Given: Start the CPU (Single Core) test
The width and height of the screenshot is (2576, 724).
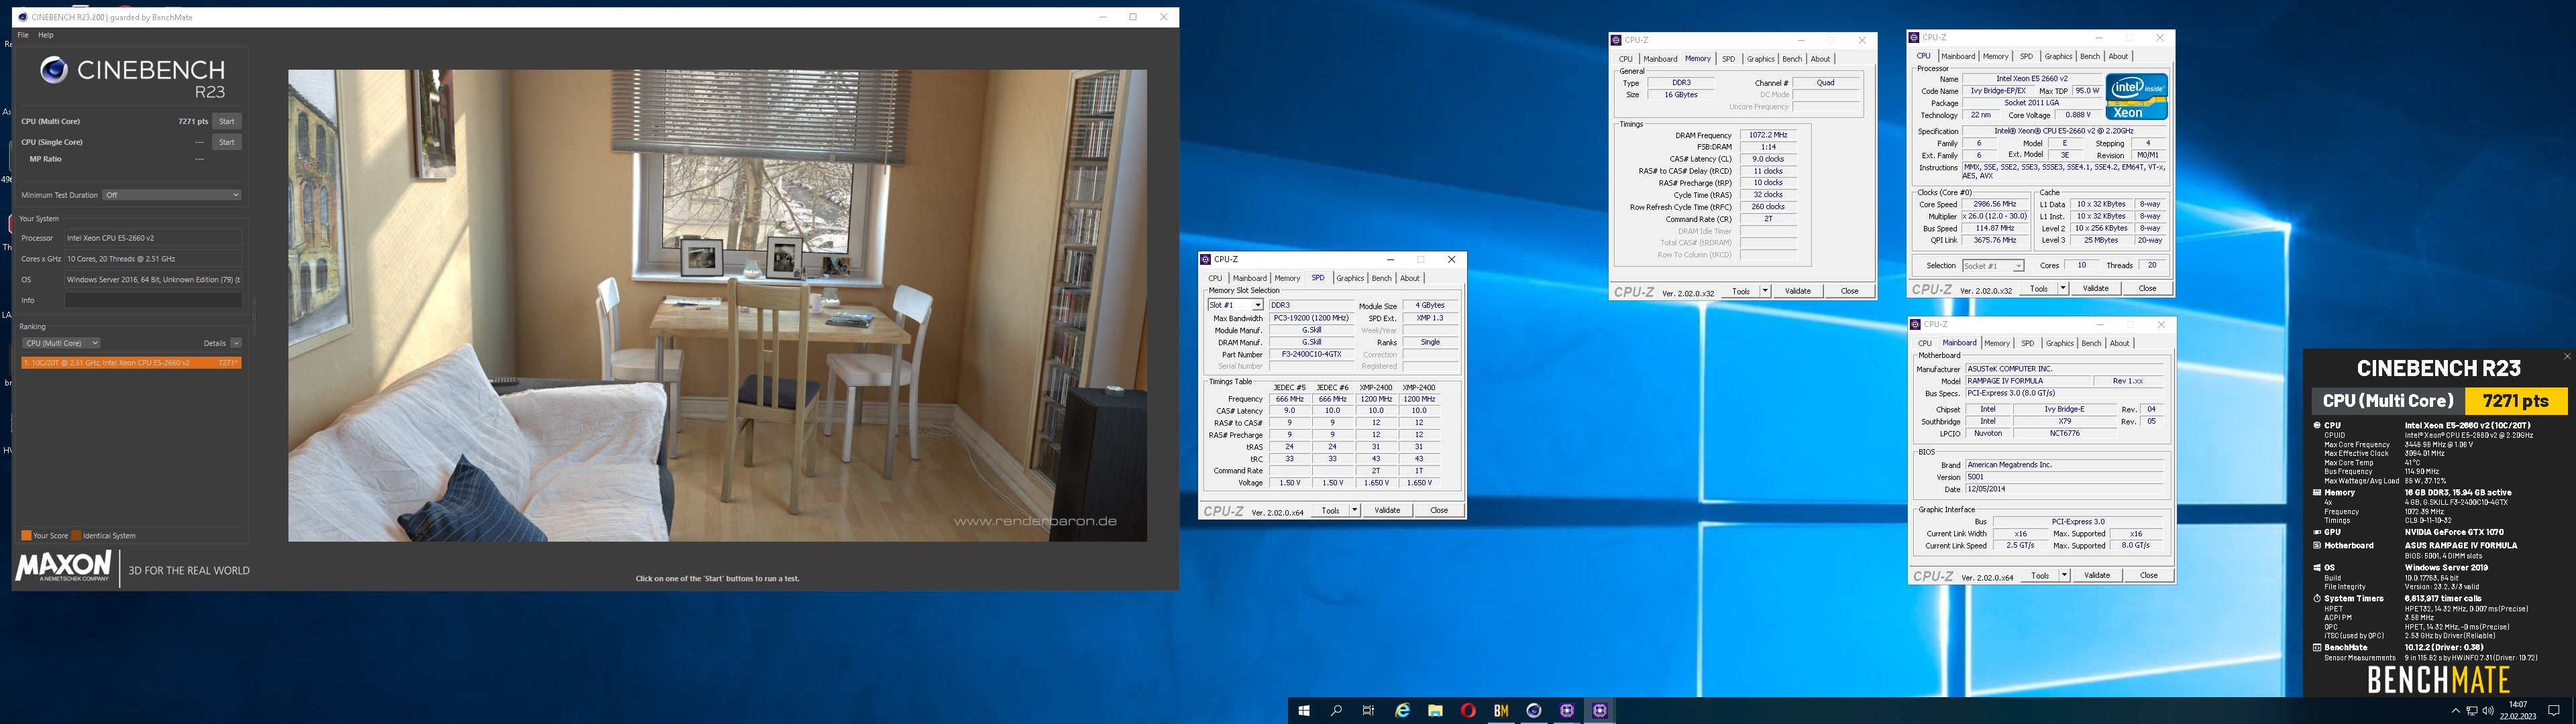Looking at the screenshot, I should [227, 142].
